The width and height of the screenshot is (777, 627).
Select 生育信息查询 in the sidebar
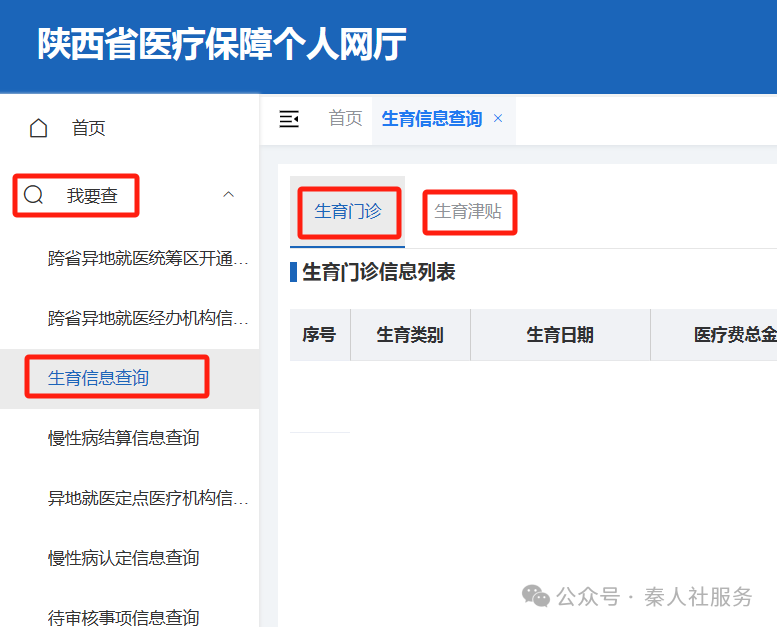(x=98, y=378)
